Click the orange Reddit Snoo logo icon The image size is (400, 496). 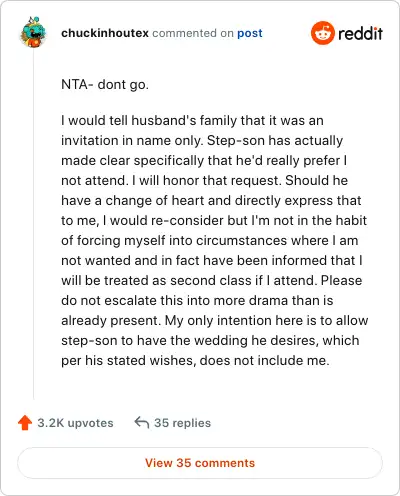click(322, 33)
